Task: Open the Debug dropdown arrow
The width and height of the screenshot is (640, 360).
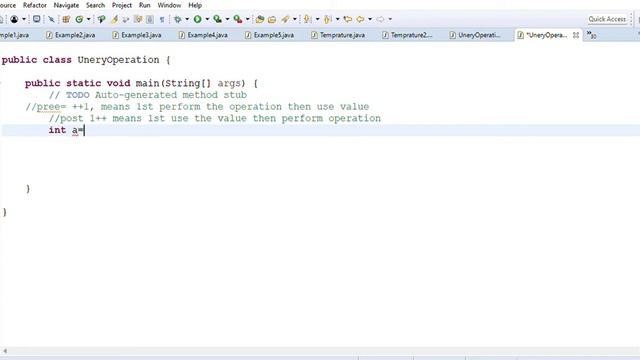Action: (187, 19)
